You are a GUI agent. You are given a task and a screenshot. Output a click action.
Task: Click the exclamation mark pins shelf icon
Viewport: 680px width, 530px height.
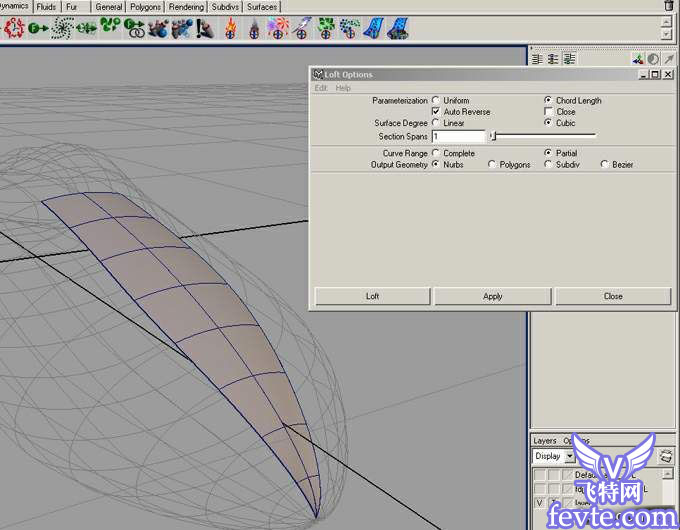205,28
